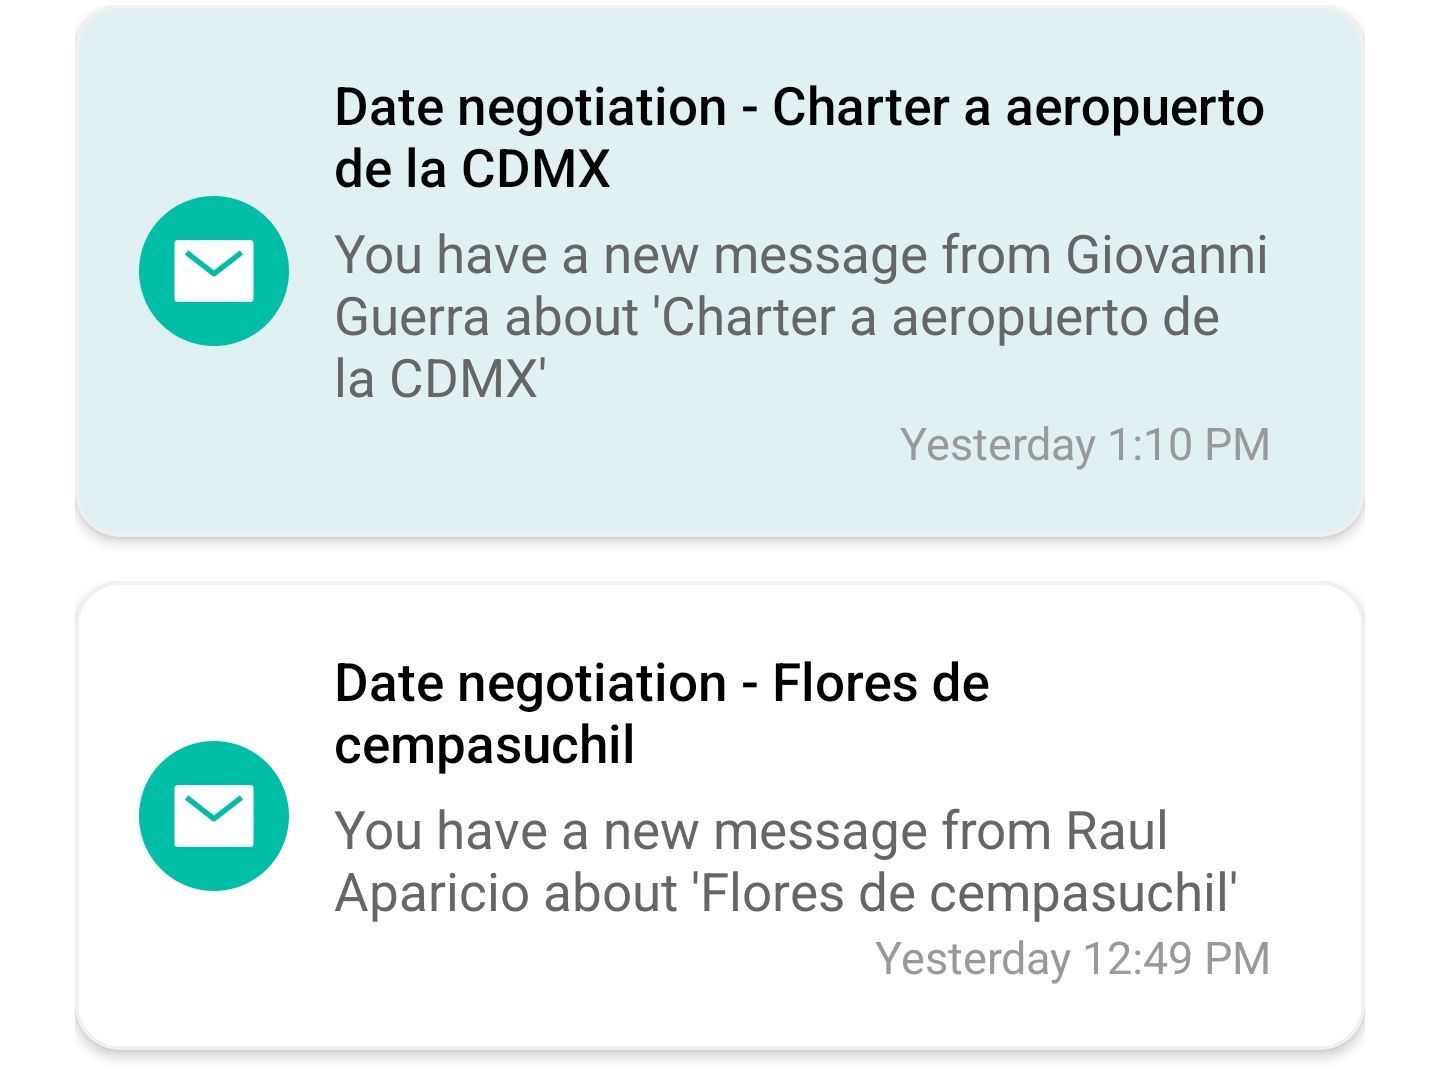Click 'You have a new message from Raul'
Image resolution: width=1440 pixels, height=1080 pixels.
pos(750,832)
